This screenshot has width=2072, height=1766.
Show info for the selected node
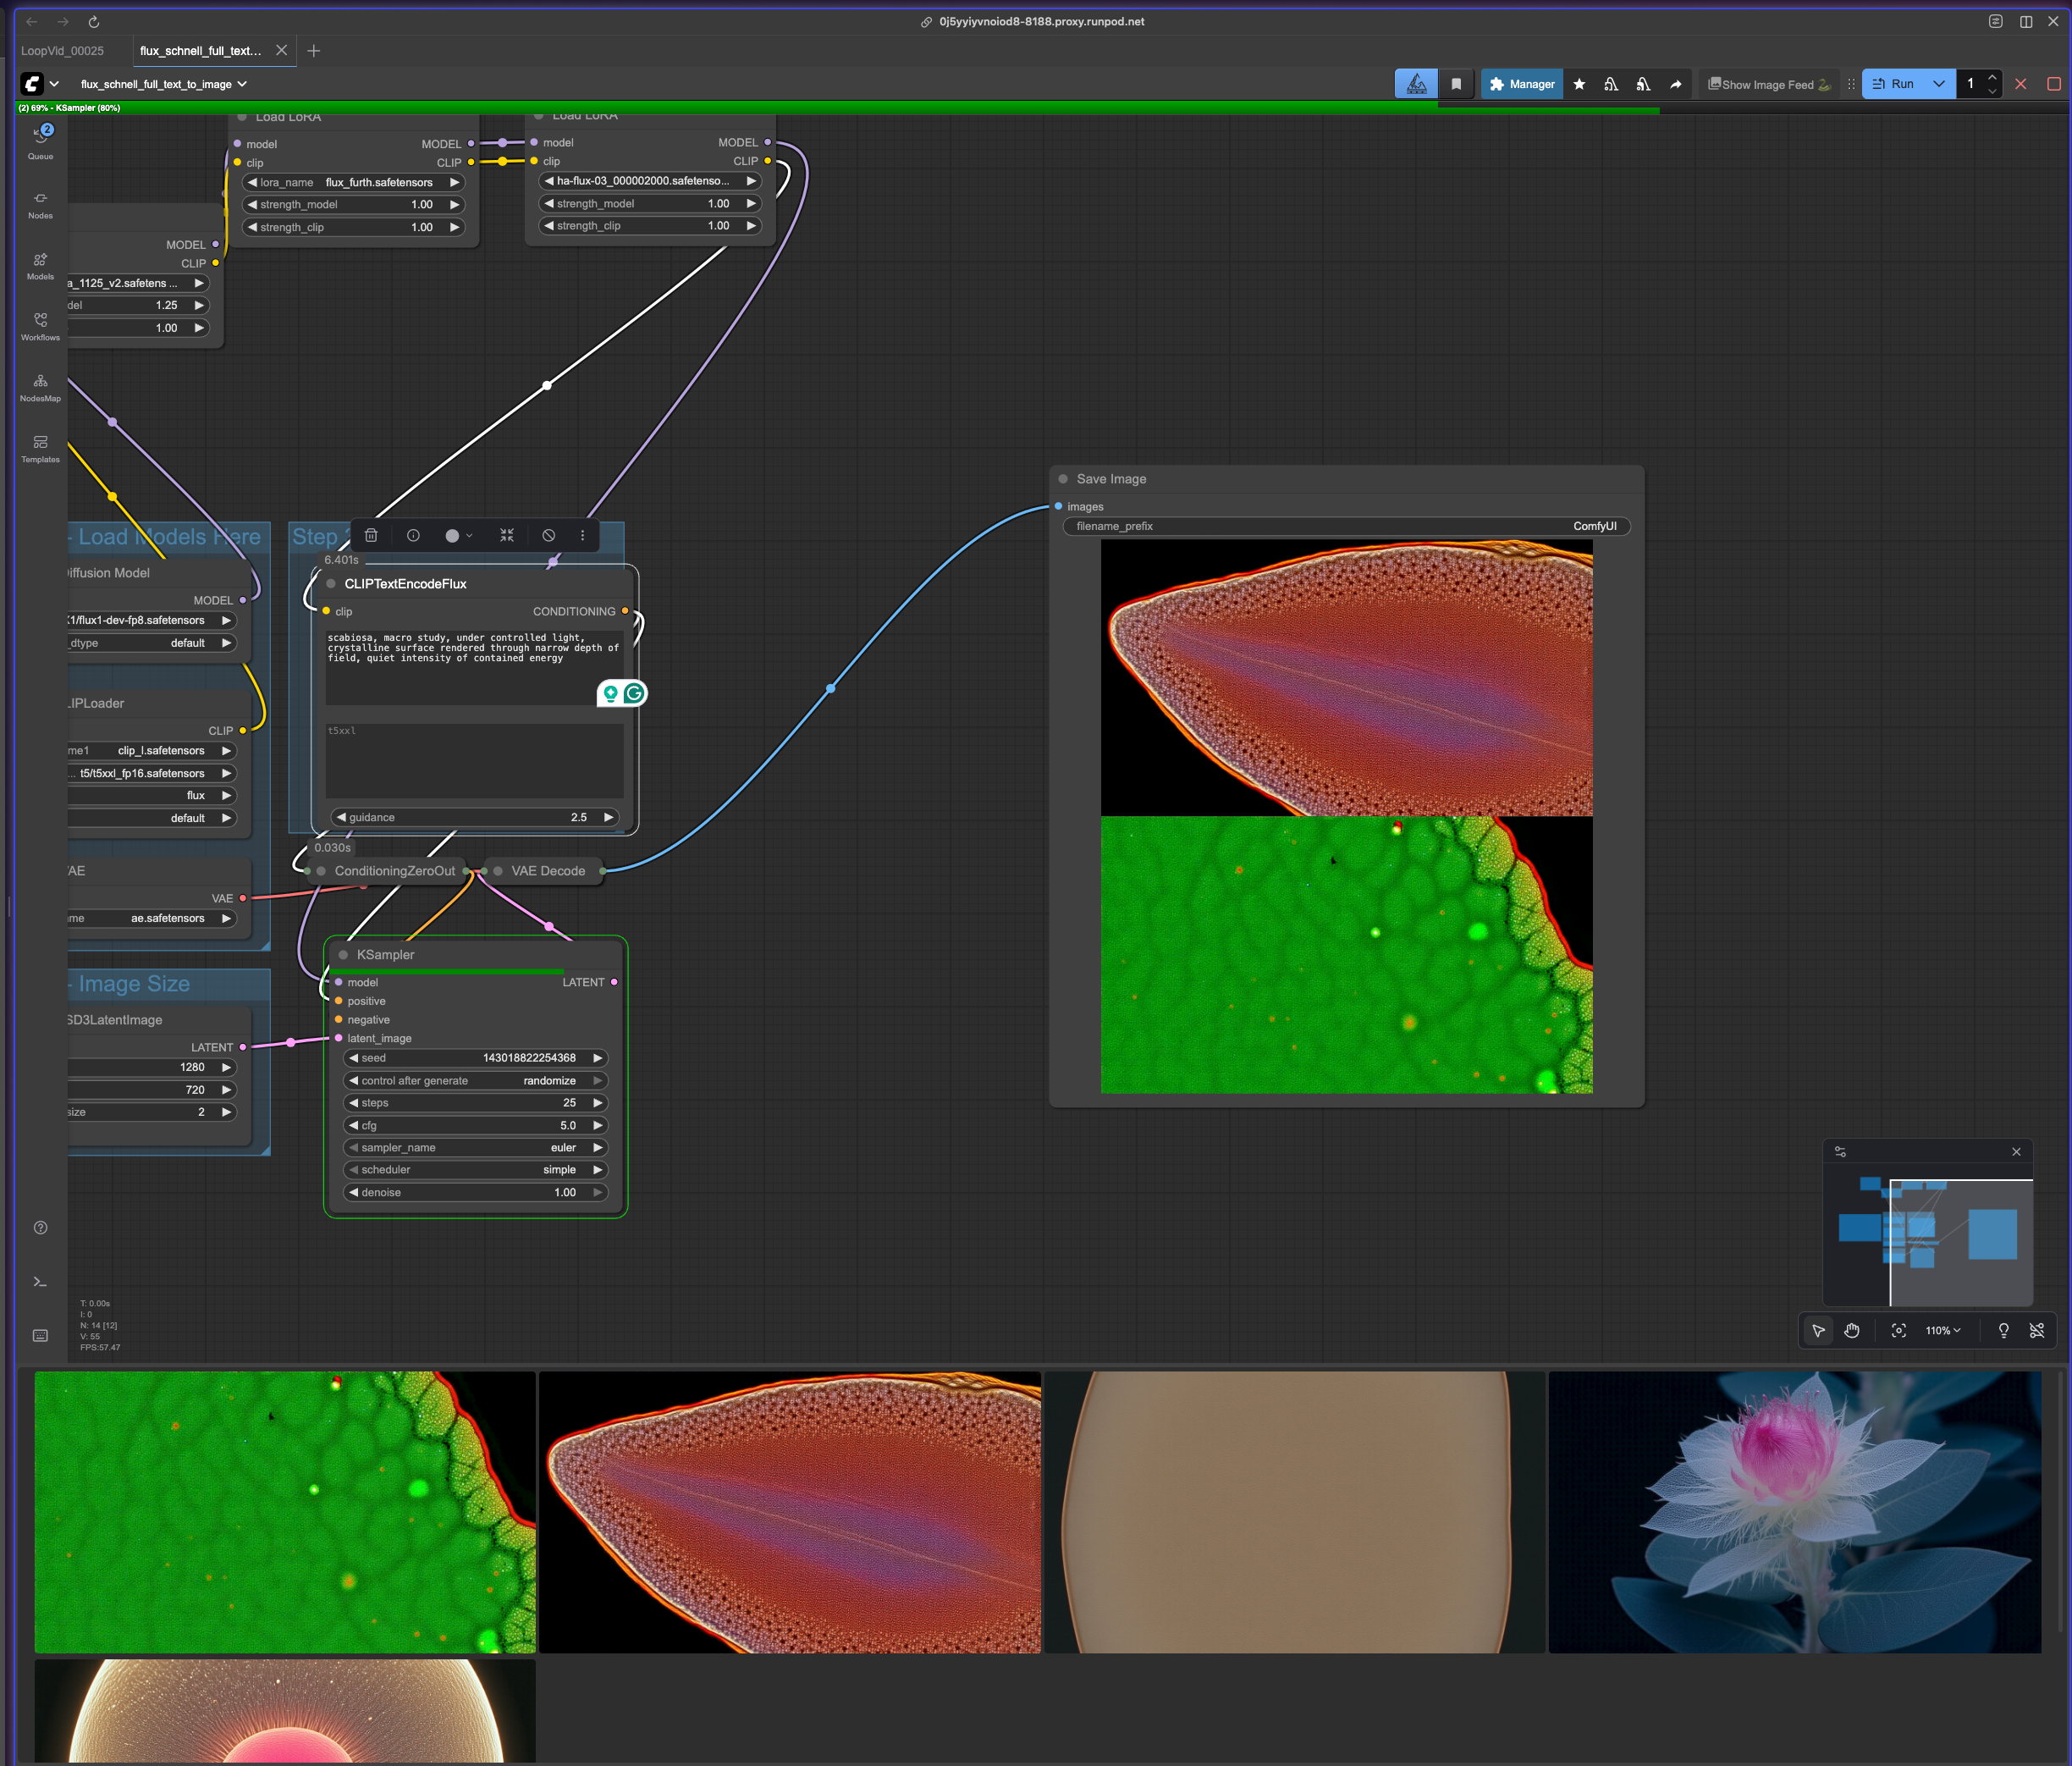point(413,536)
